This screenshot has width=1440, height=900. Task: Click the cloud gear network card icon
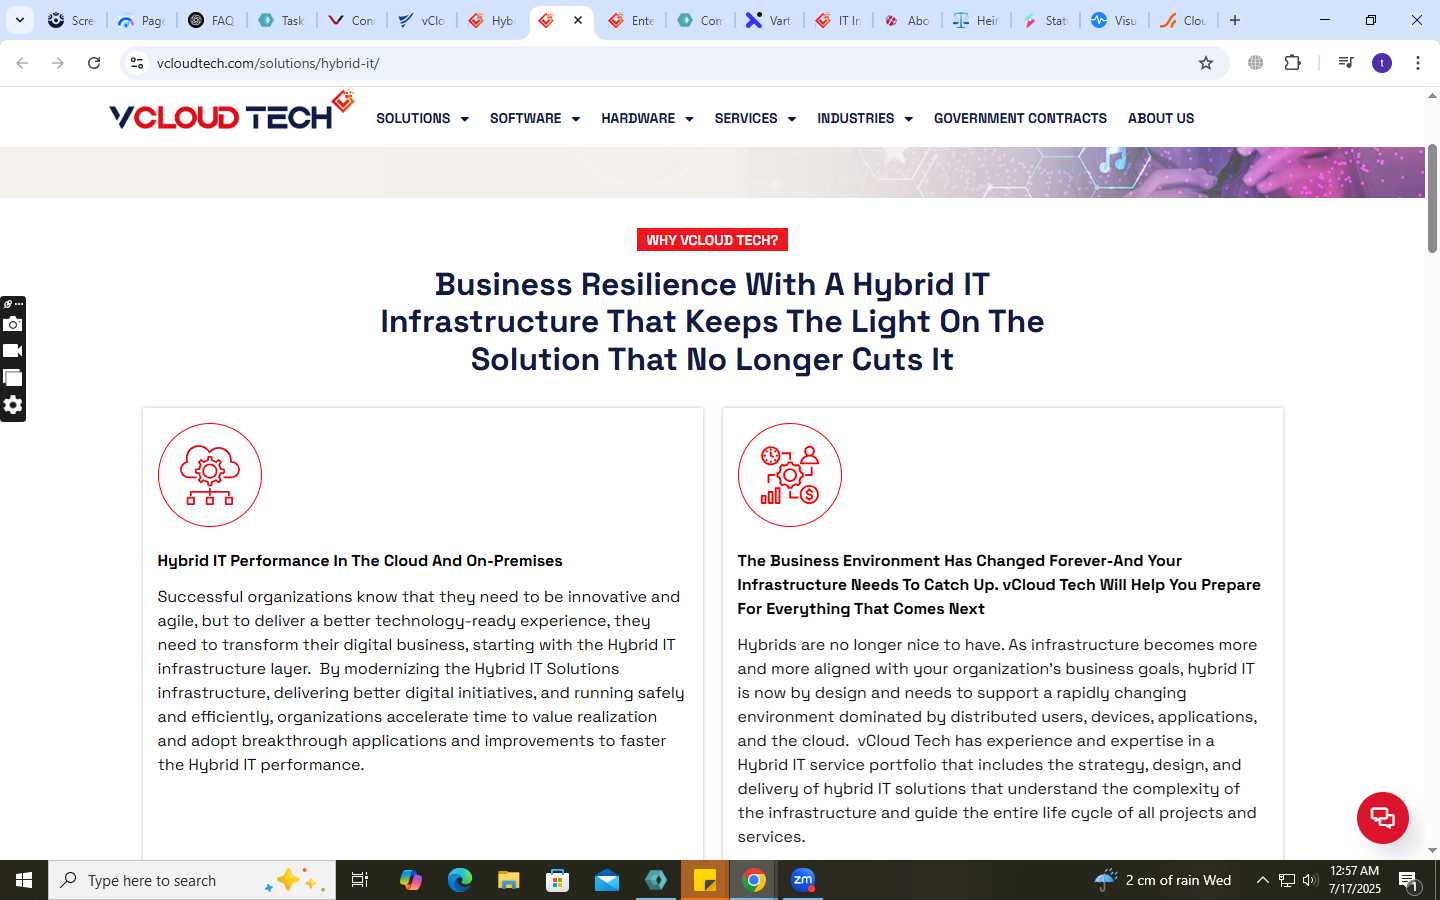(210, 475)
